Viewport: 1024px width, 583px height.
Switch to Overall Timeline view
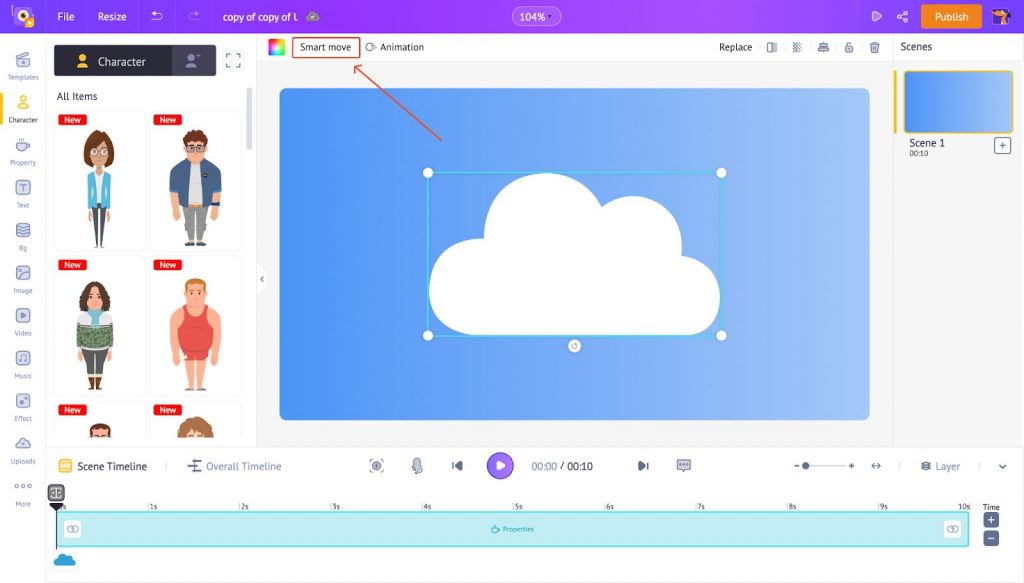point(235,466)
